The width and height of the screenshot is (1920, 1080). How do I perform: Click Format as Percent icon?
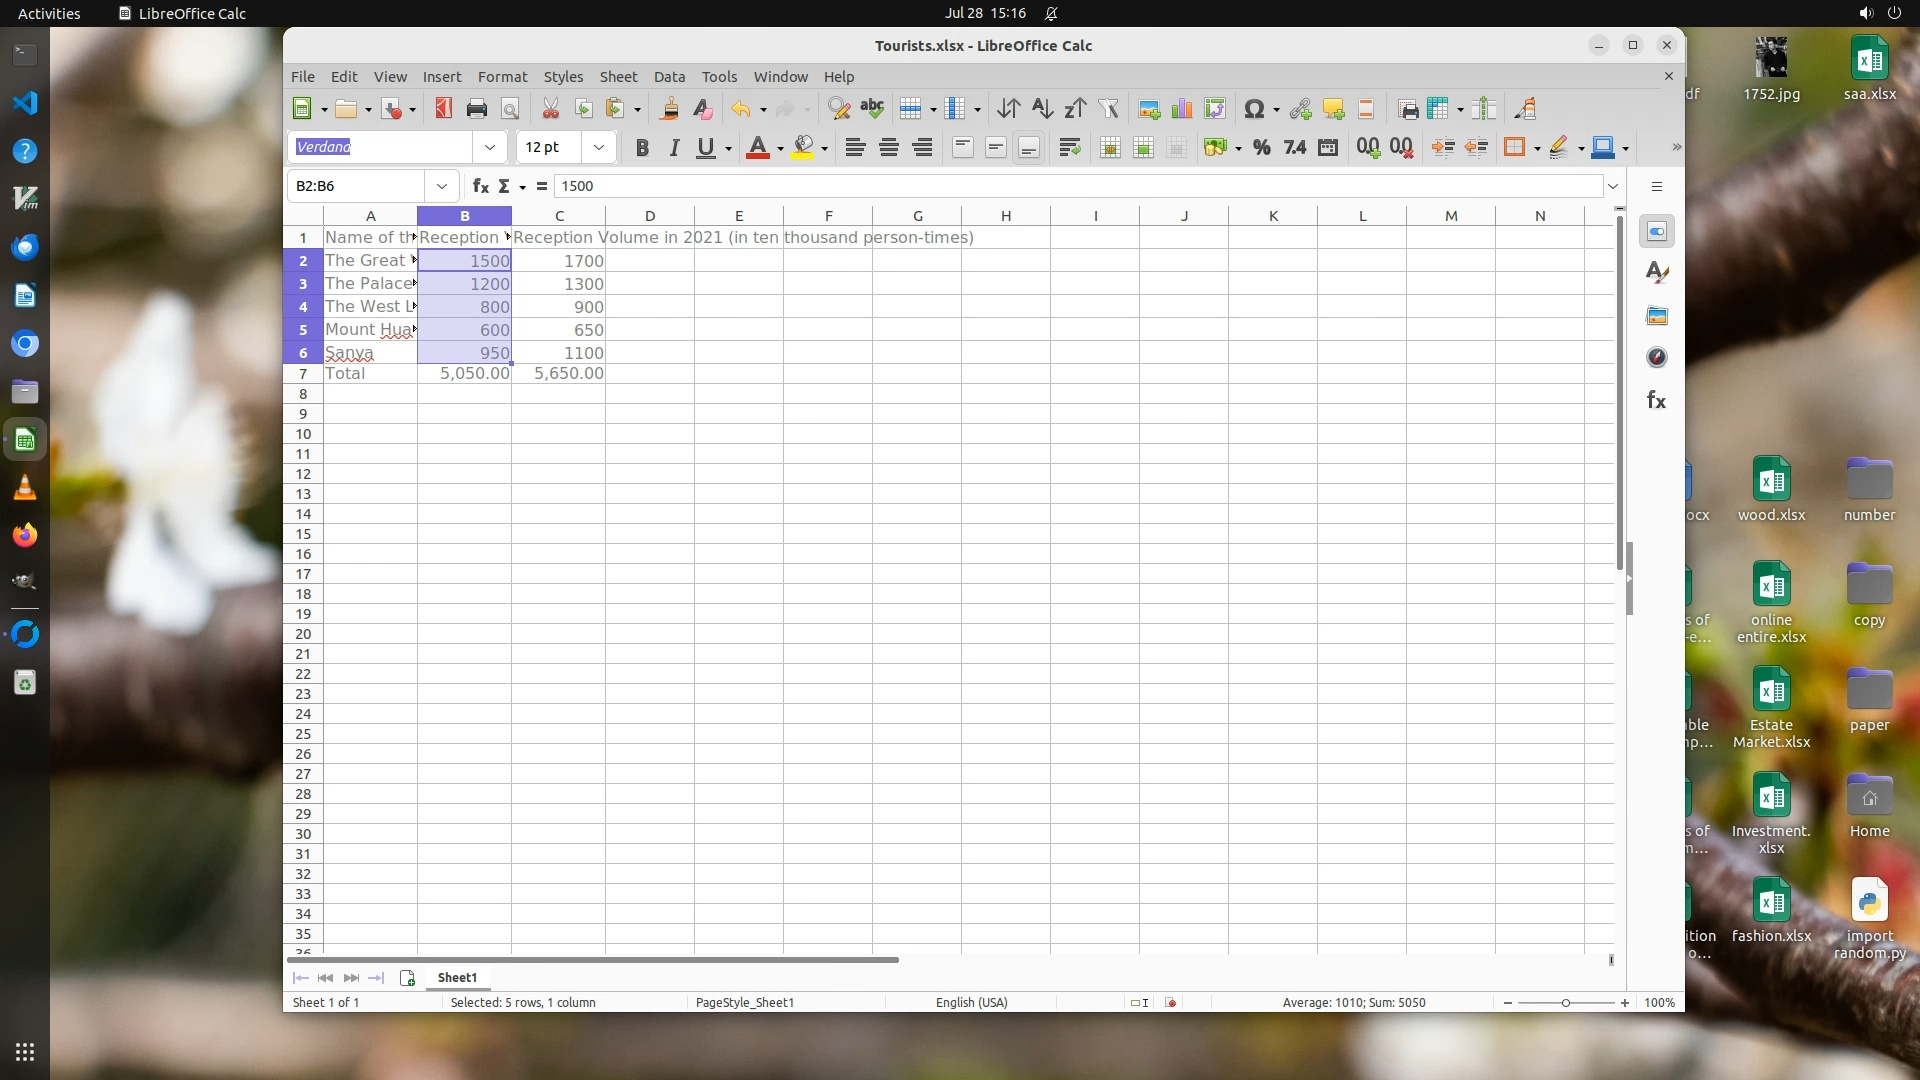(x=1262, y=148)
